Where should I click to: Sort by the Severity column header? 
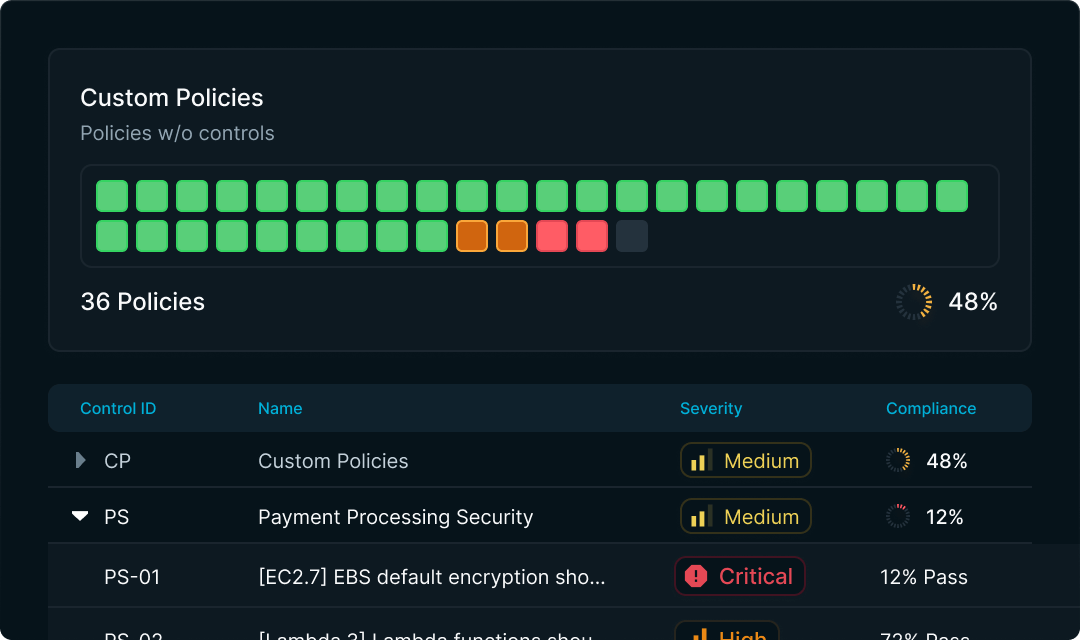pos(711,409)
